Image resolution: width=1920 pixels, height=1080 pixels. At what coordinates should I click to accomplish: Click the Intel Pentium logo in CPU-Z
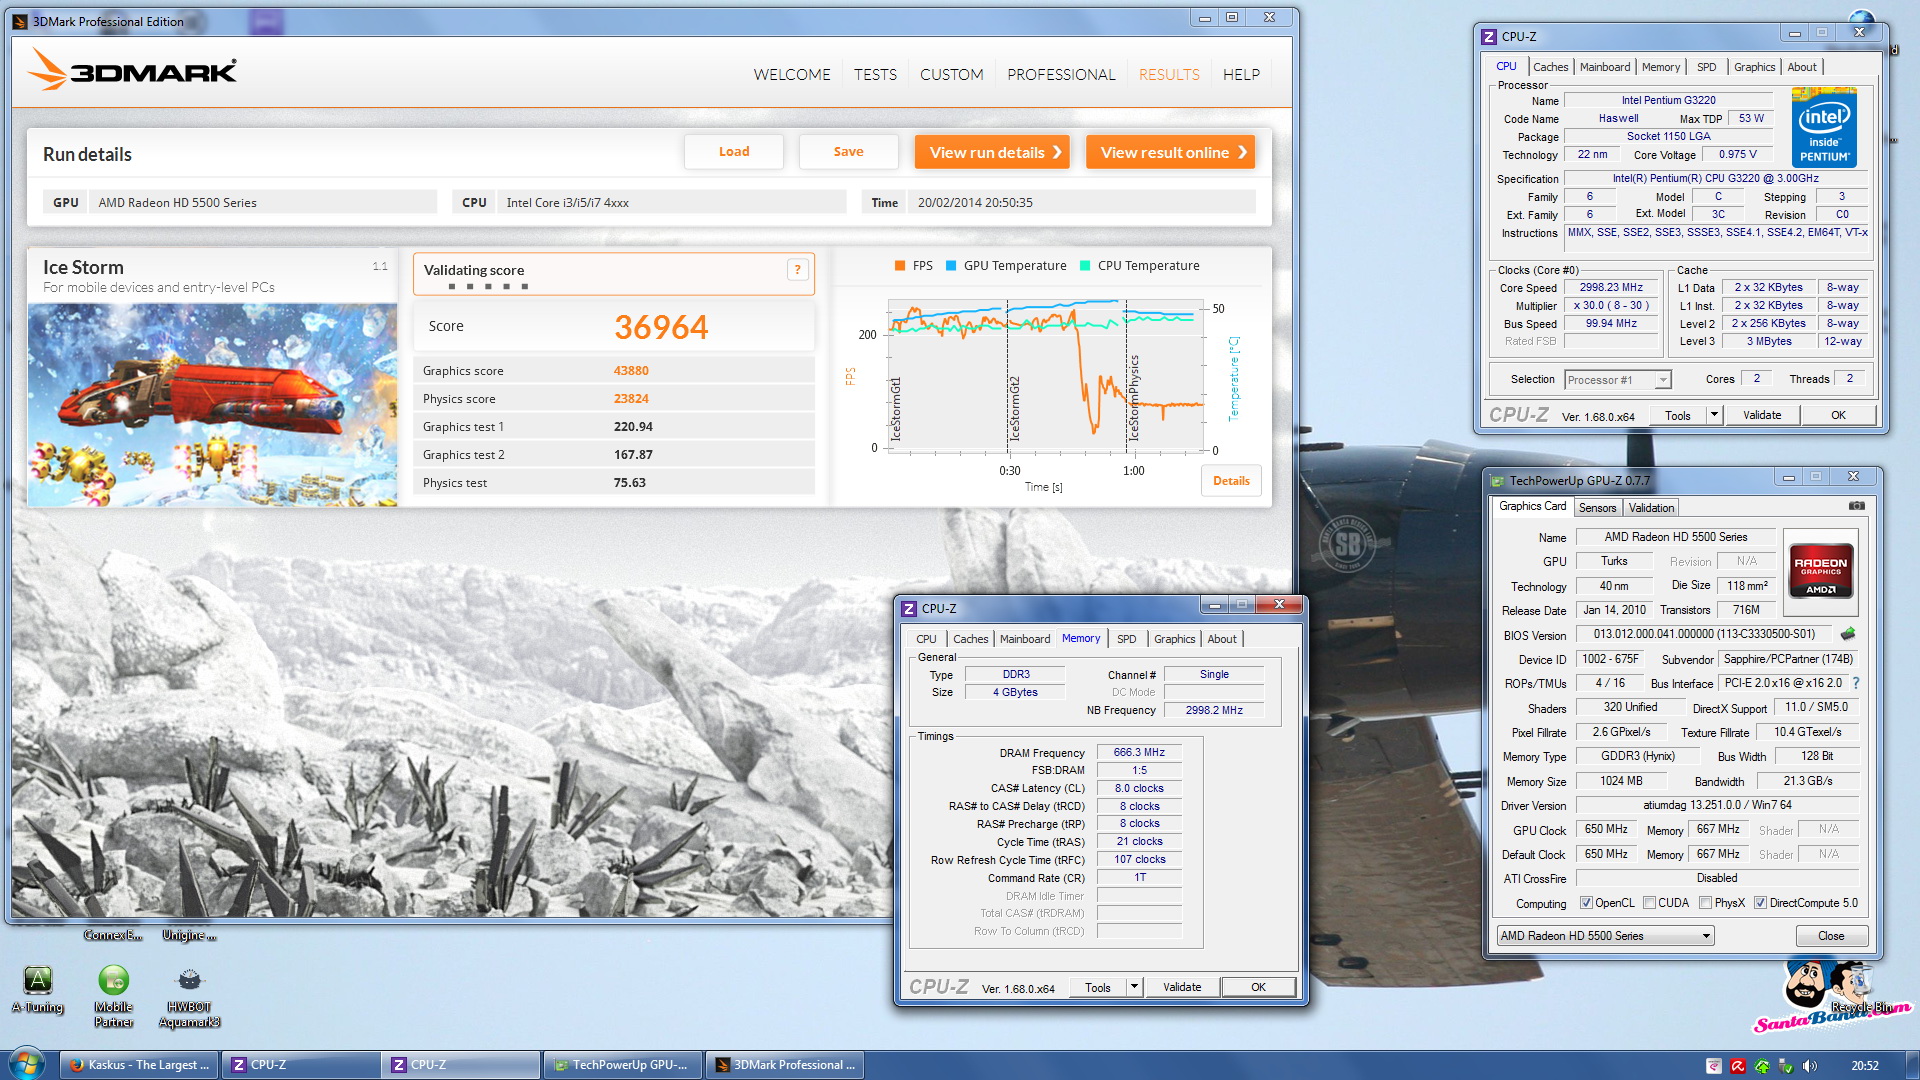tap(1824, 128)
